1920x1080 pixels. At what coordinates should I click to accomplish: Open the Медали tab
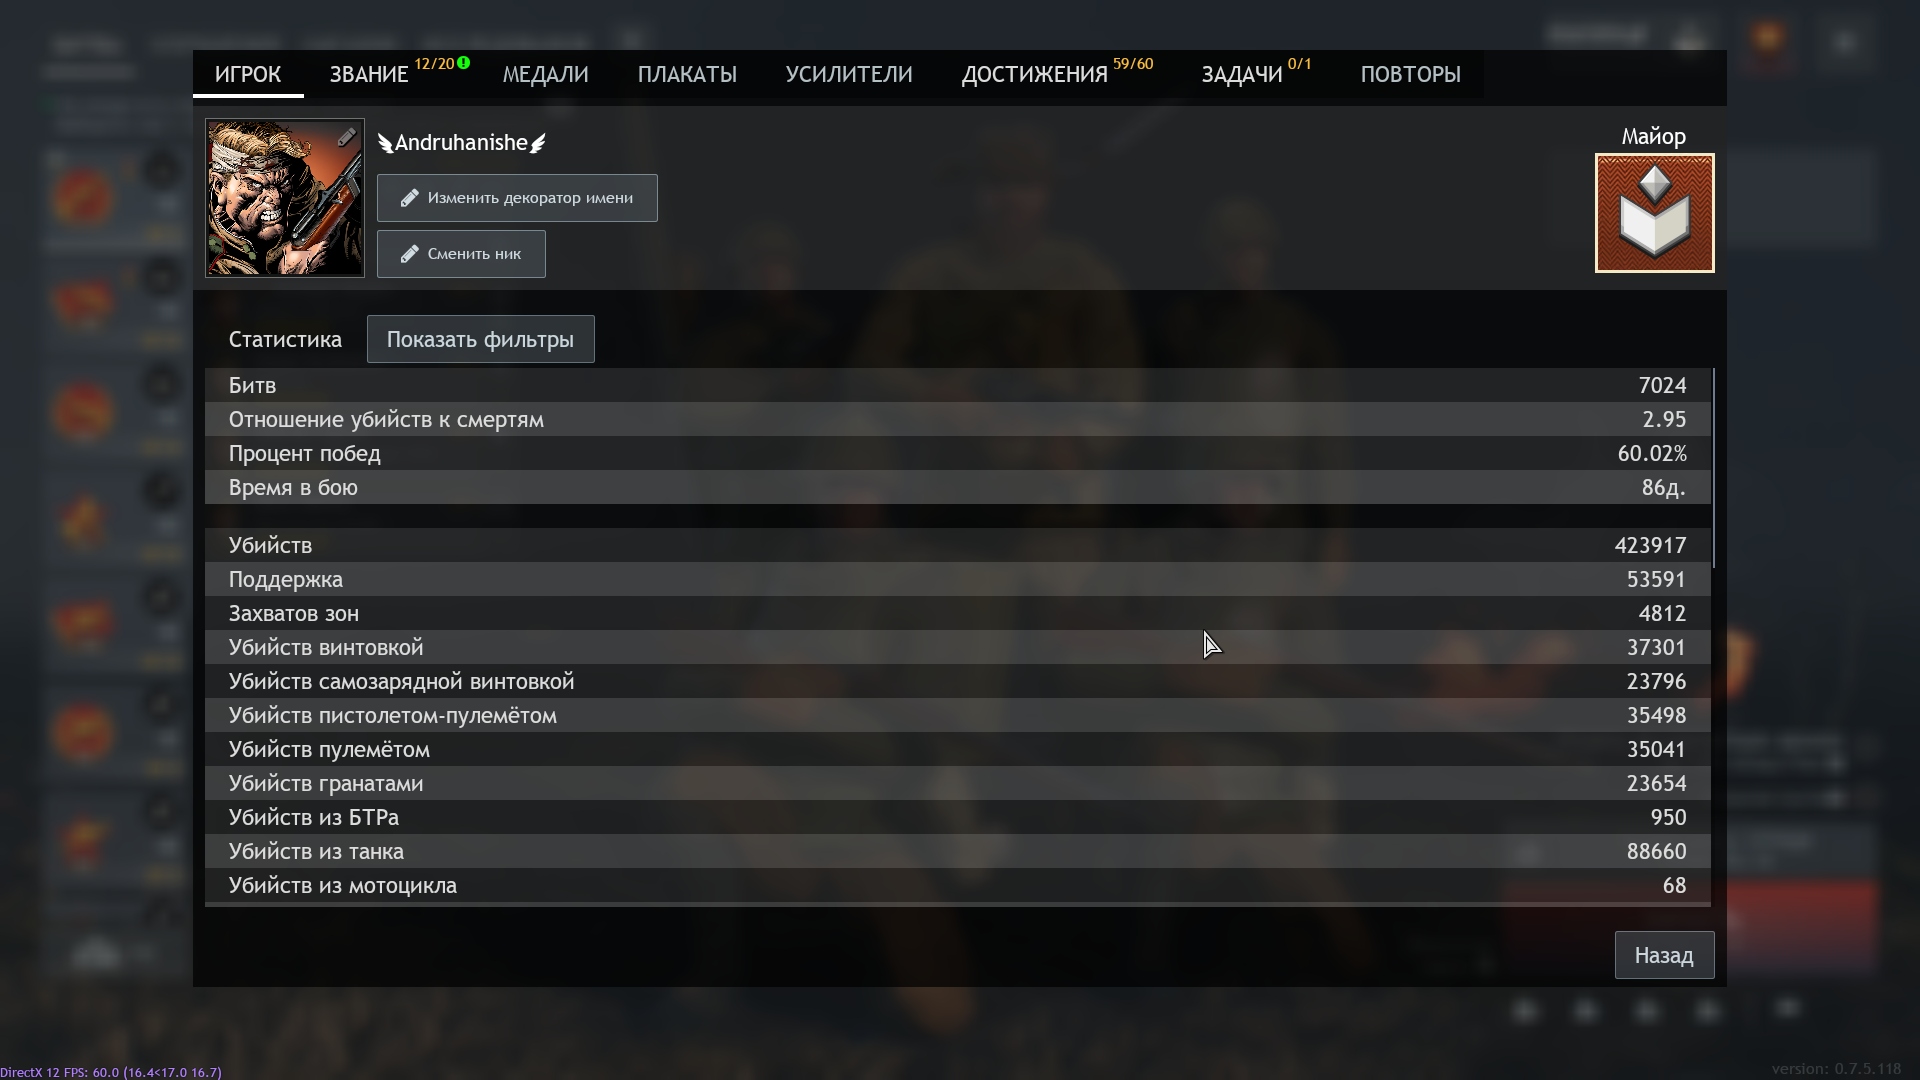[x=545, y=75]
